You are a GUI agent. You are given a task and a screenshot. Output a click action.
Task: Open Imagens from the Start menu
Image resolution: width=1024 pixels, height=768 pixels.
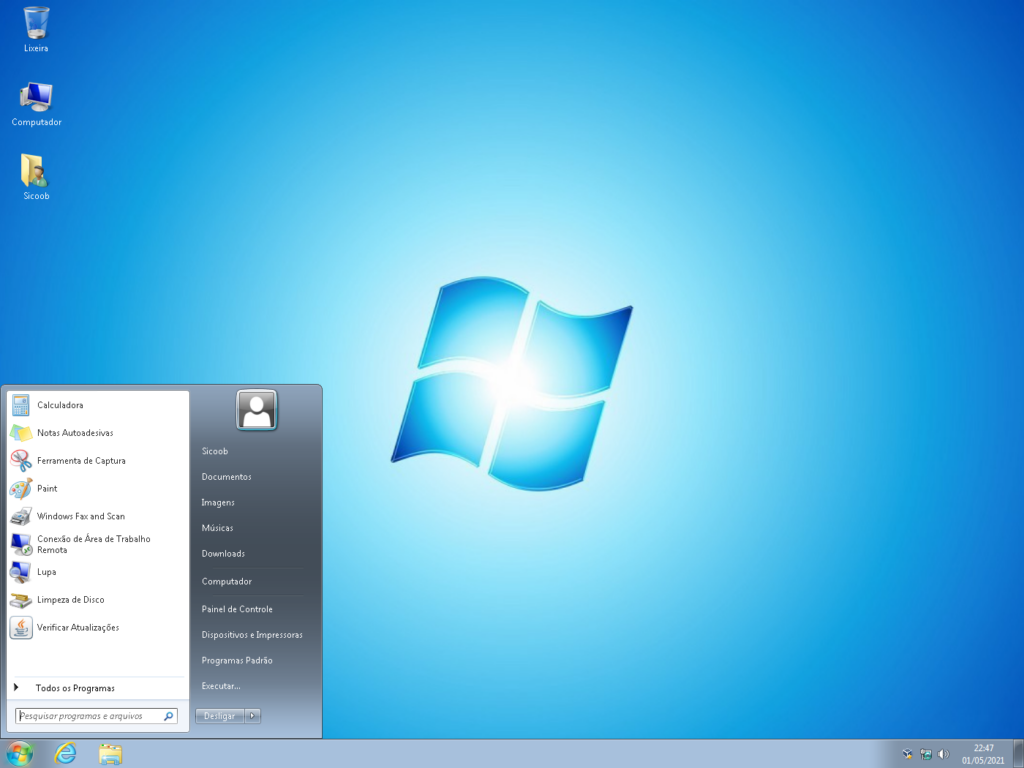click(218, 502)
